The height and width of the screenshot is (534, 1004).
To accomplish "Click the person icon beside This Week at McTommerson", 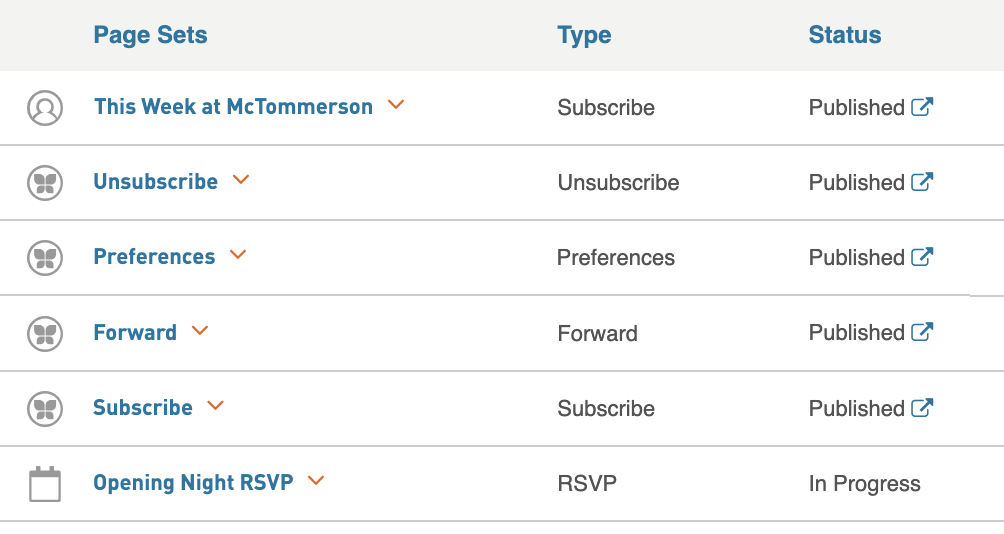I will pos(45,108).
